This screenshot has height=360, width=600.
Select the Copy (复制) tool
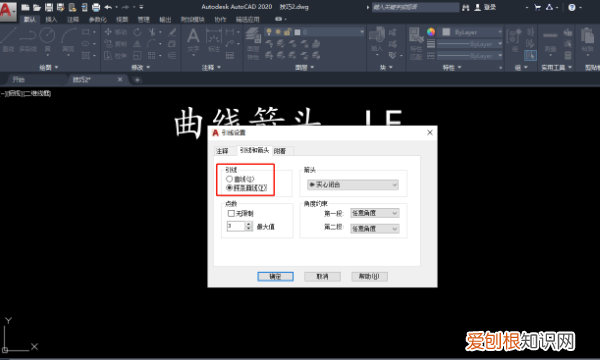(116, 44)
